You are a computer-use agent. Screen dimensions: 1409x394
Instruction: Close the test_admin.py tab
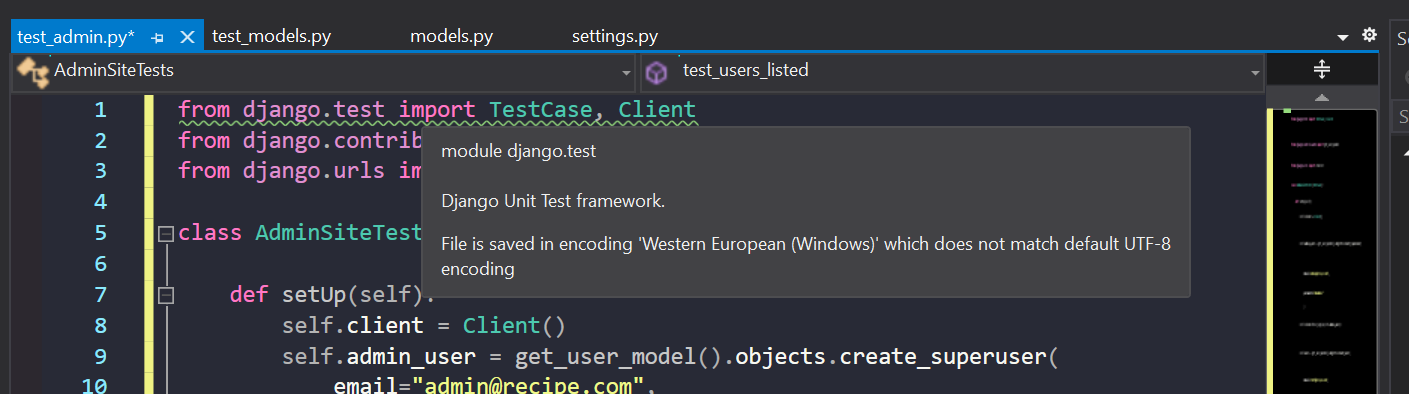[x=187, y=37]
